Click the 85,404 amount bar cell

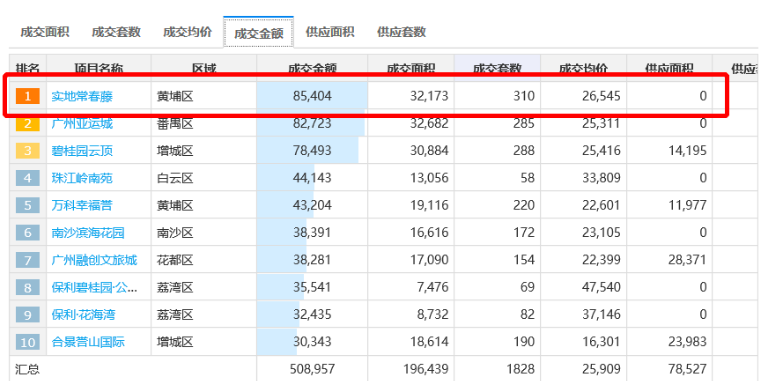click(x=312, y=96)
